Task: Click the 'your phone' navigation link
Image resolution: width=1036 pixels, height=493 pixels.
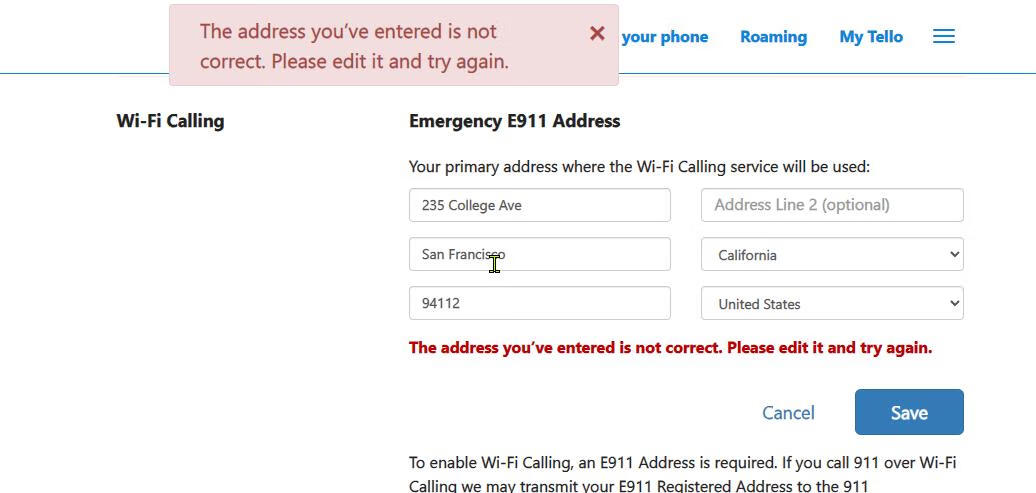Action: pos(664,37)
